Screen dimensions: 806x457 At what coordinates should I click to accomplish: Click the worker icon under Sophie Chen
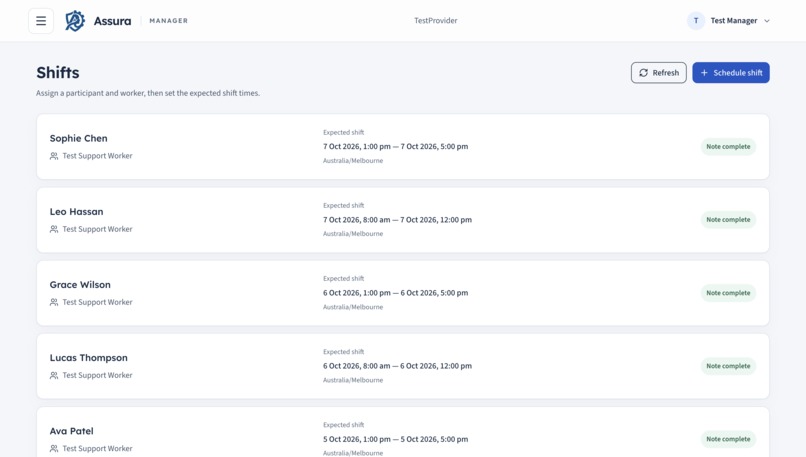point(54,156)
